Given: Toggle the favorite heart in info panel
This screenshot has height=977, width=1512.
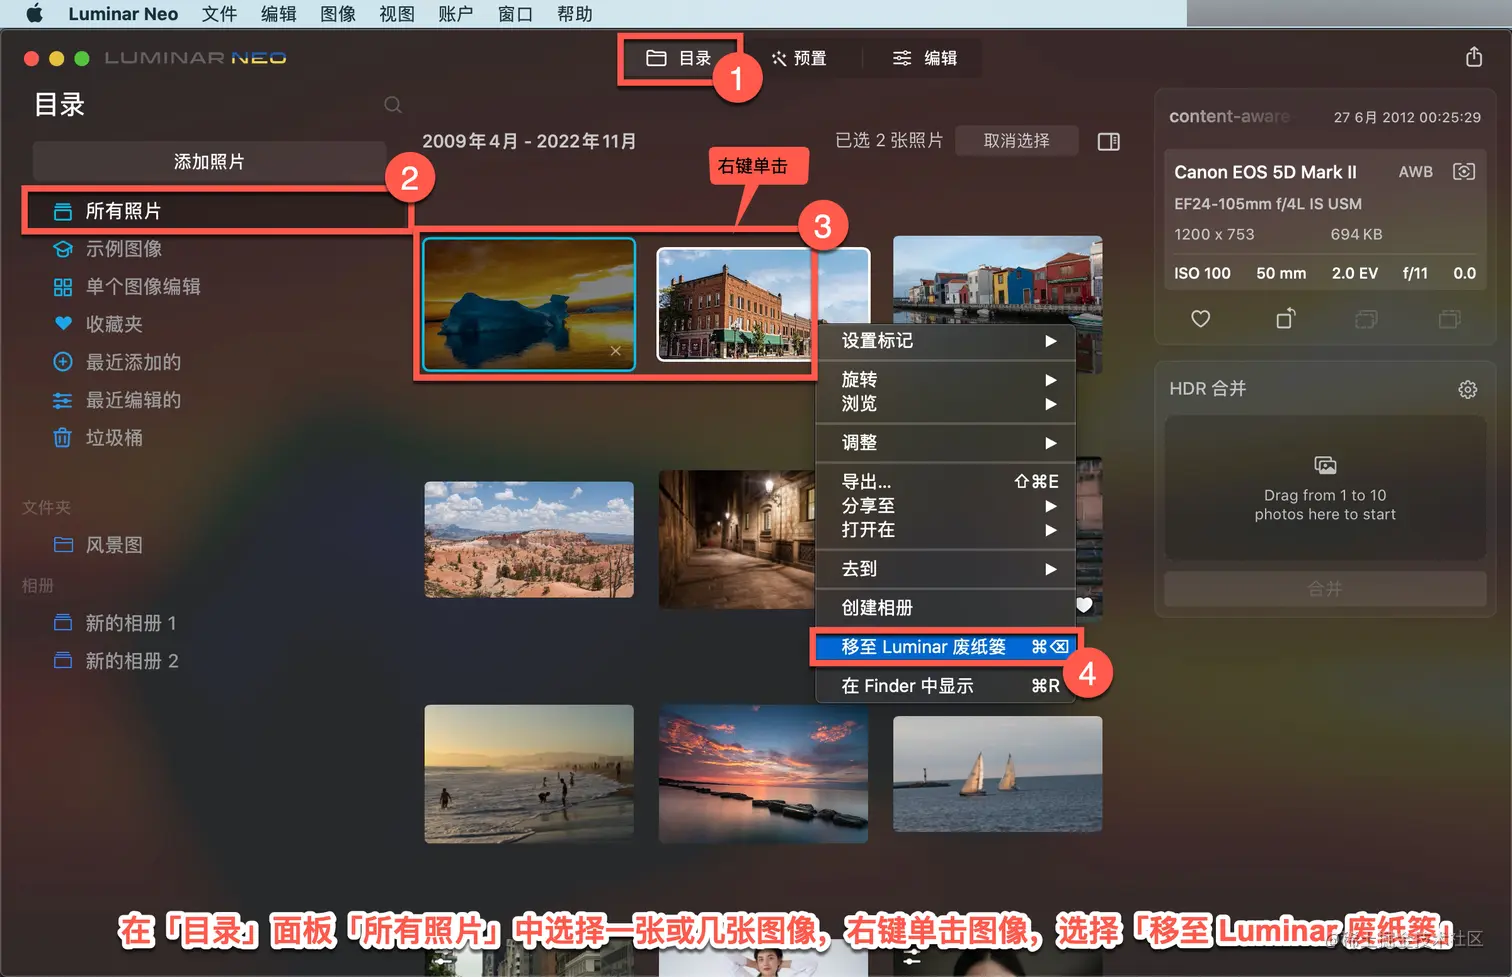Looking at the screenshot, I should click(1201, 319).
